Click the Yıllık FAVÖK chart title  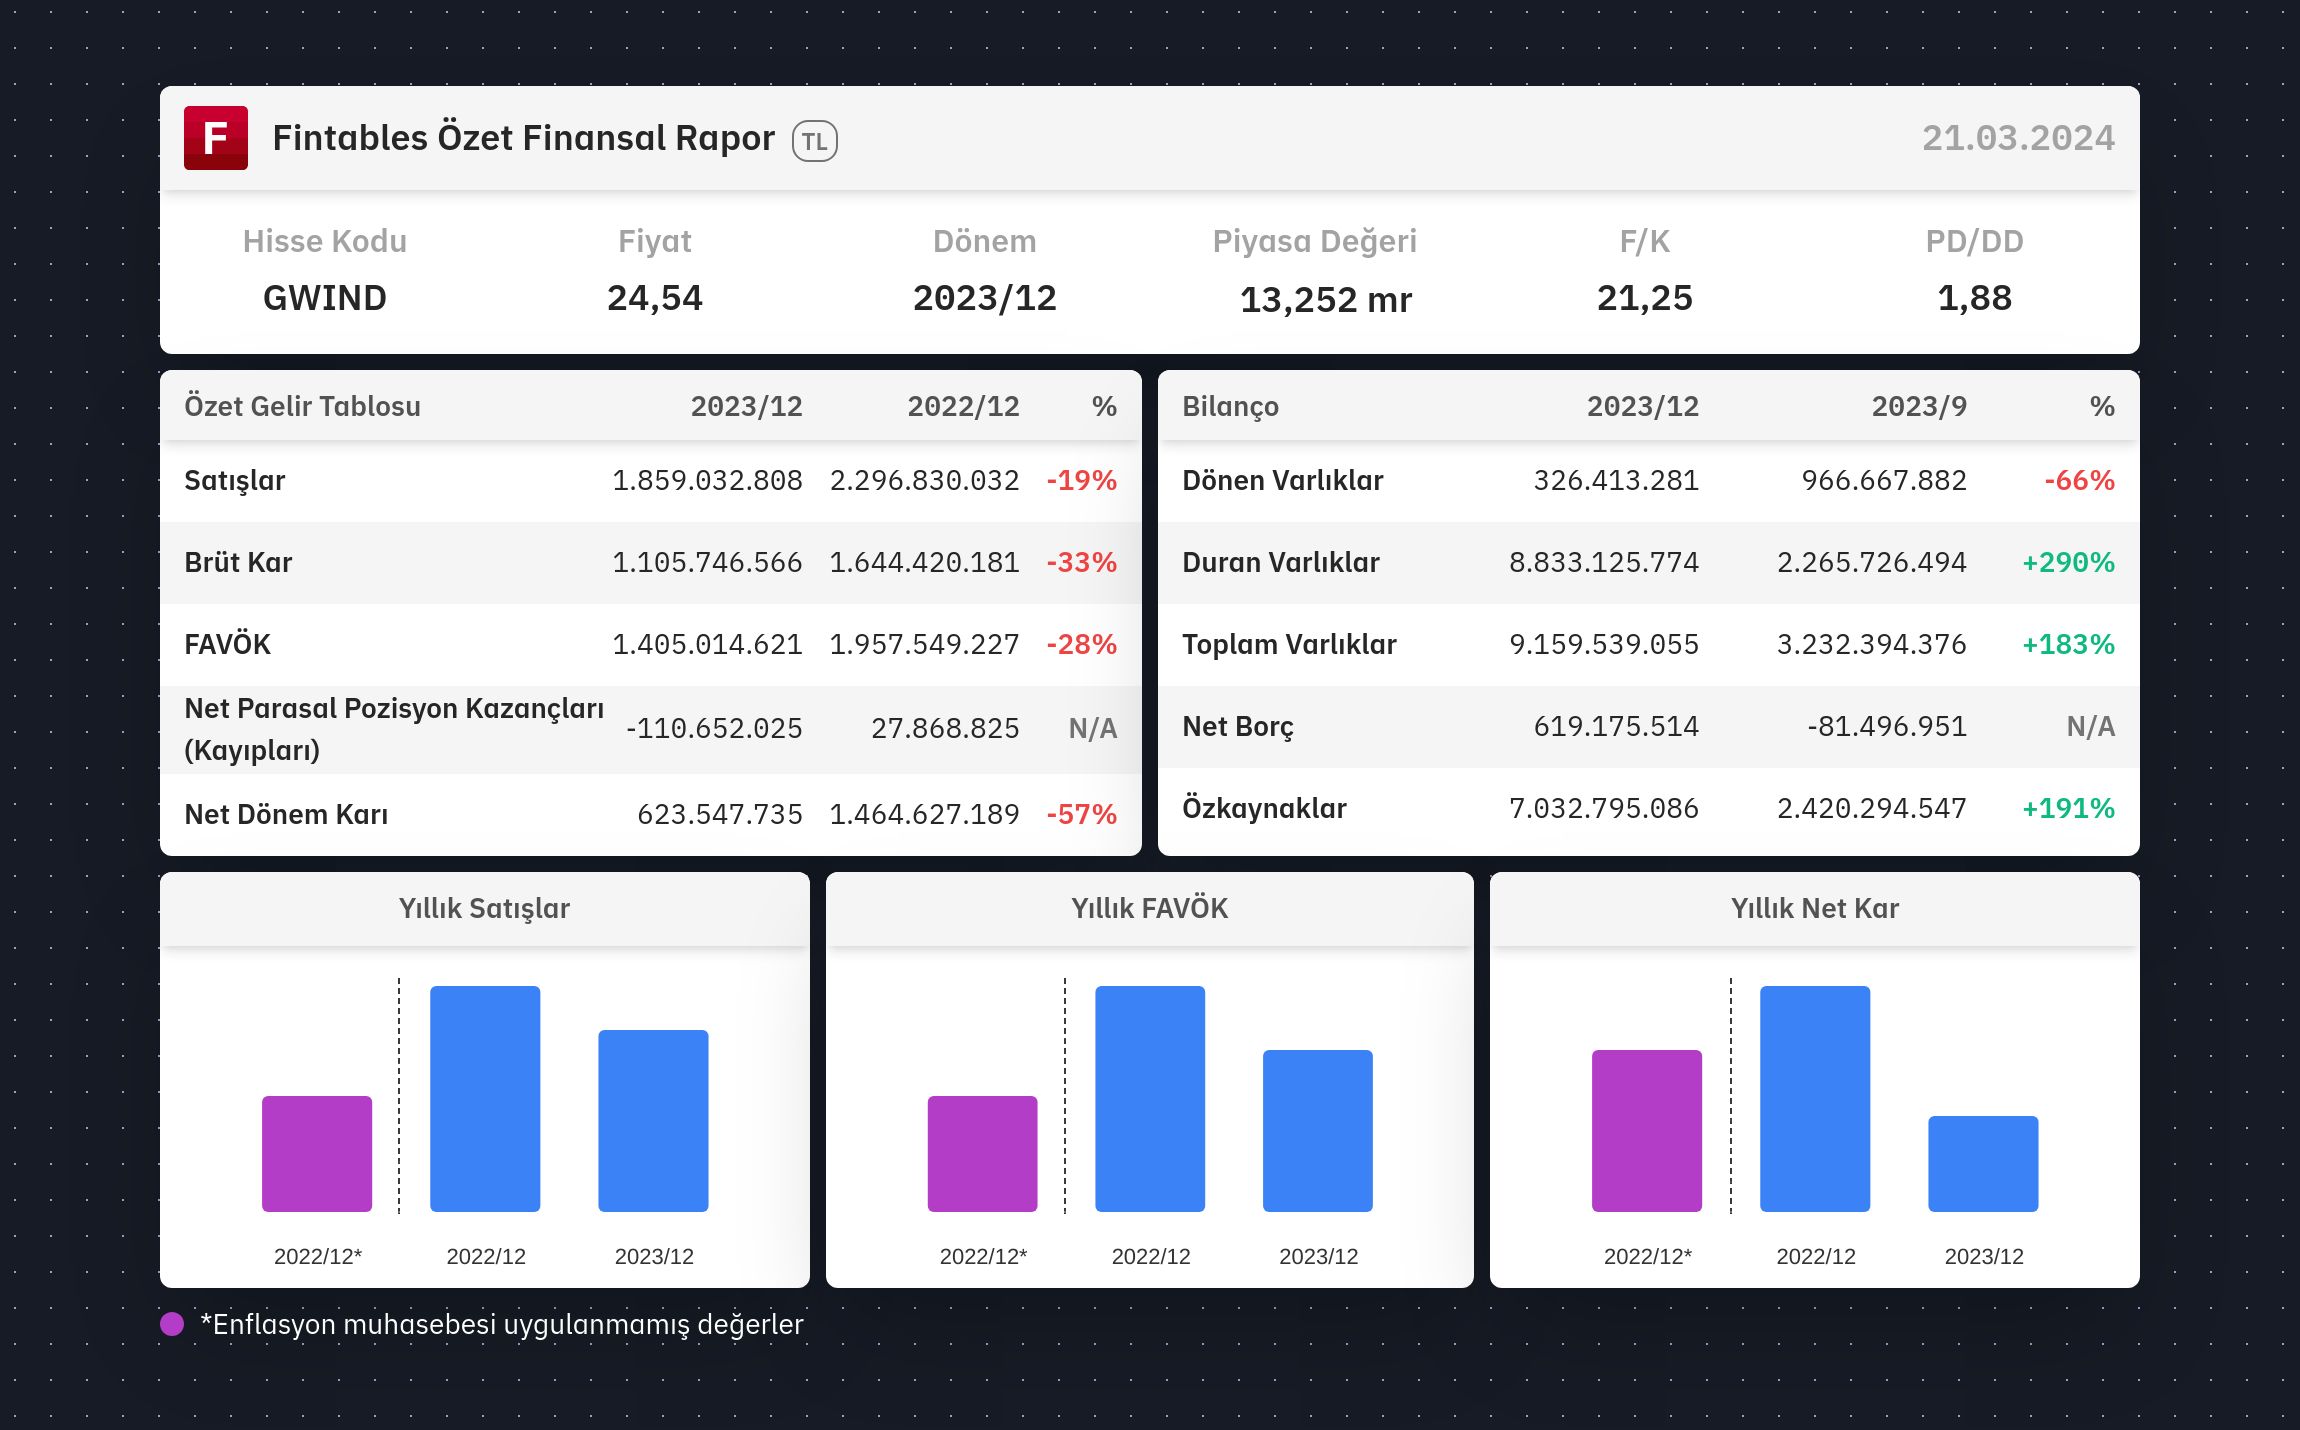click(x=1149, y=908)
